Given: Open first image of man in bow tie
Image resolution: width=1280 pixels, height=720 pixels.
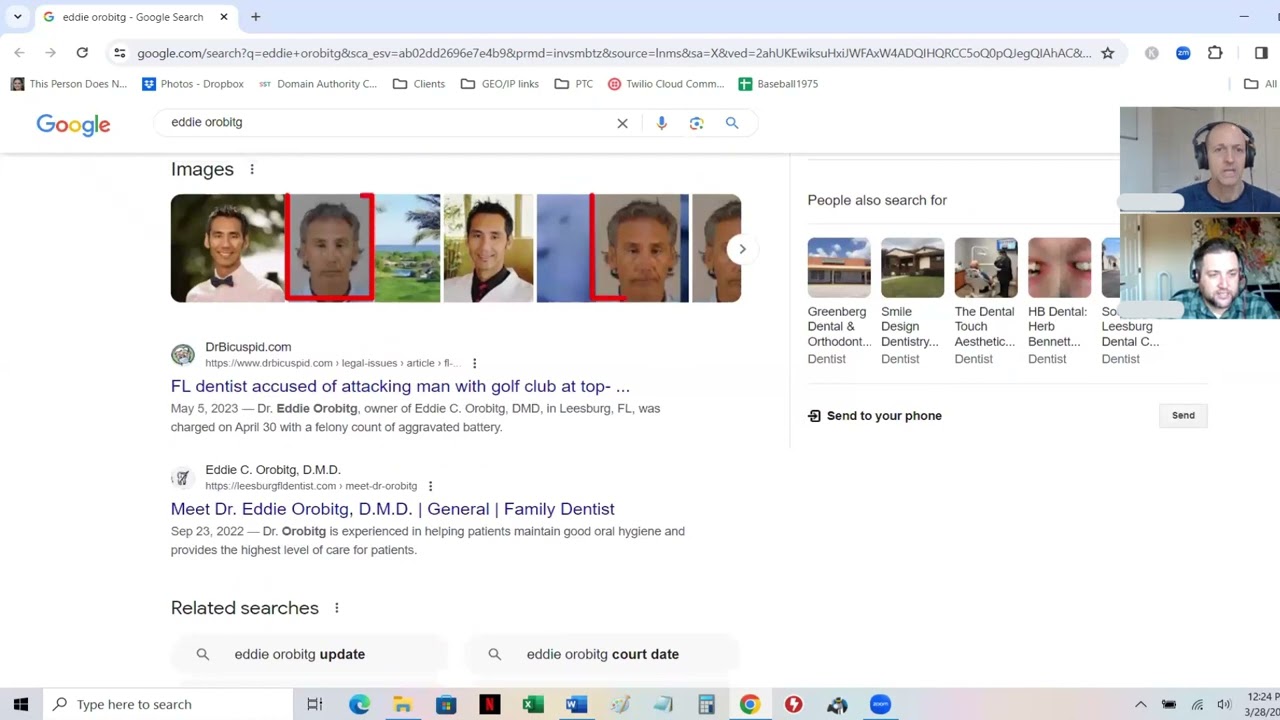Looking at the screenshot, I should click(x=228, y=248).
